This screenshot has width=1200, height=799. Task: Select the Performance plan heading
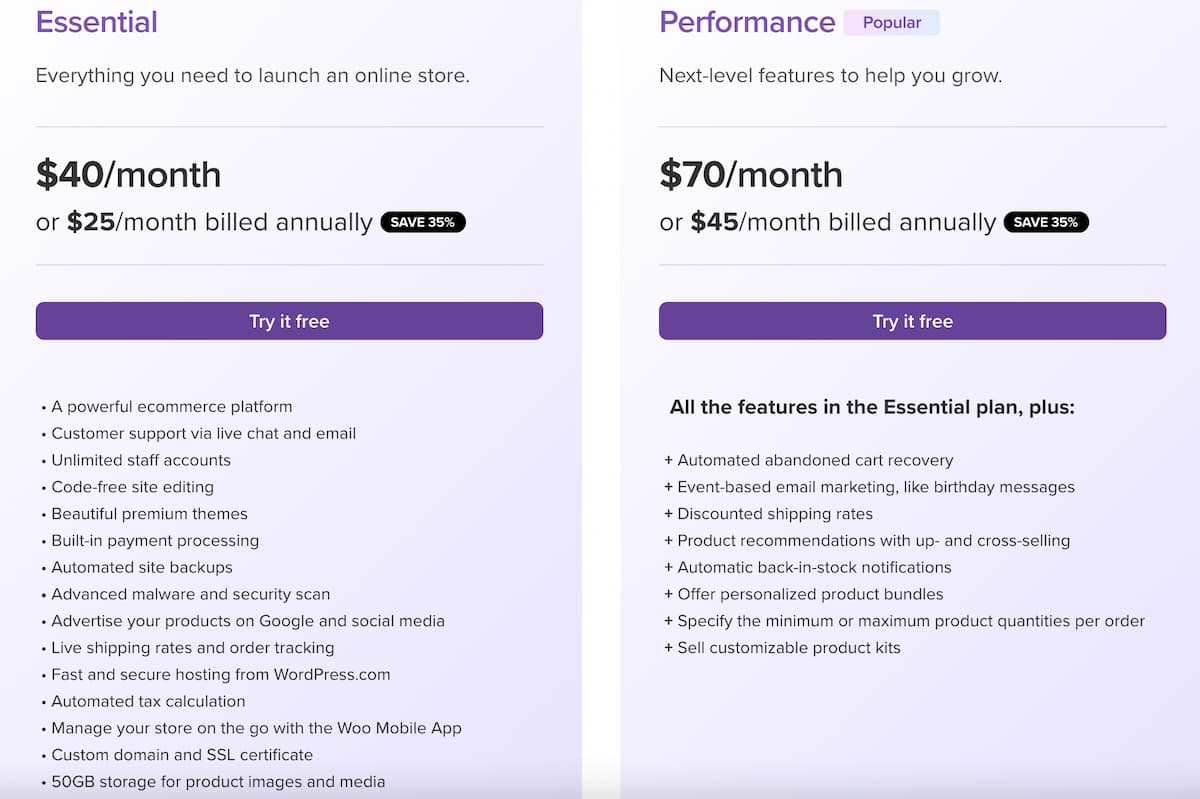[x=747, y=22]
